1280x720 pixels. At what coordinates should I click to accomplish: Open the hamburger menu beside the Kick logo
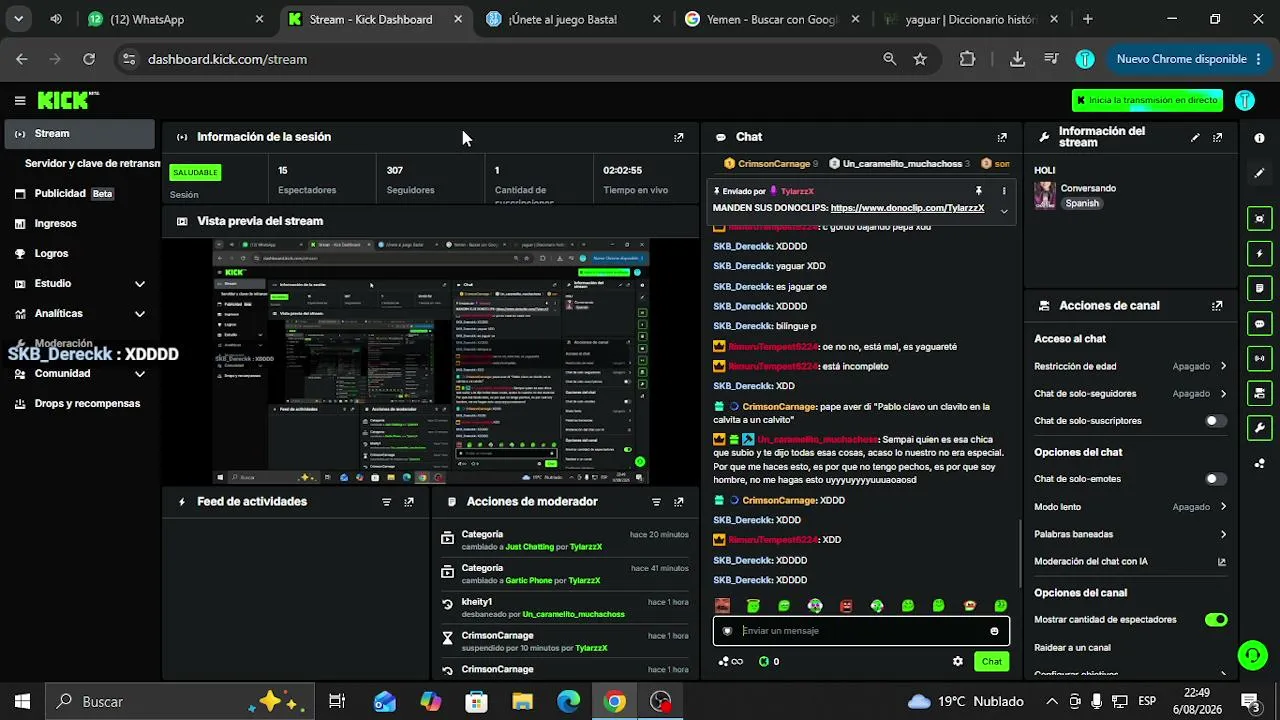point(20,100)
